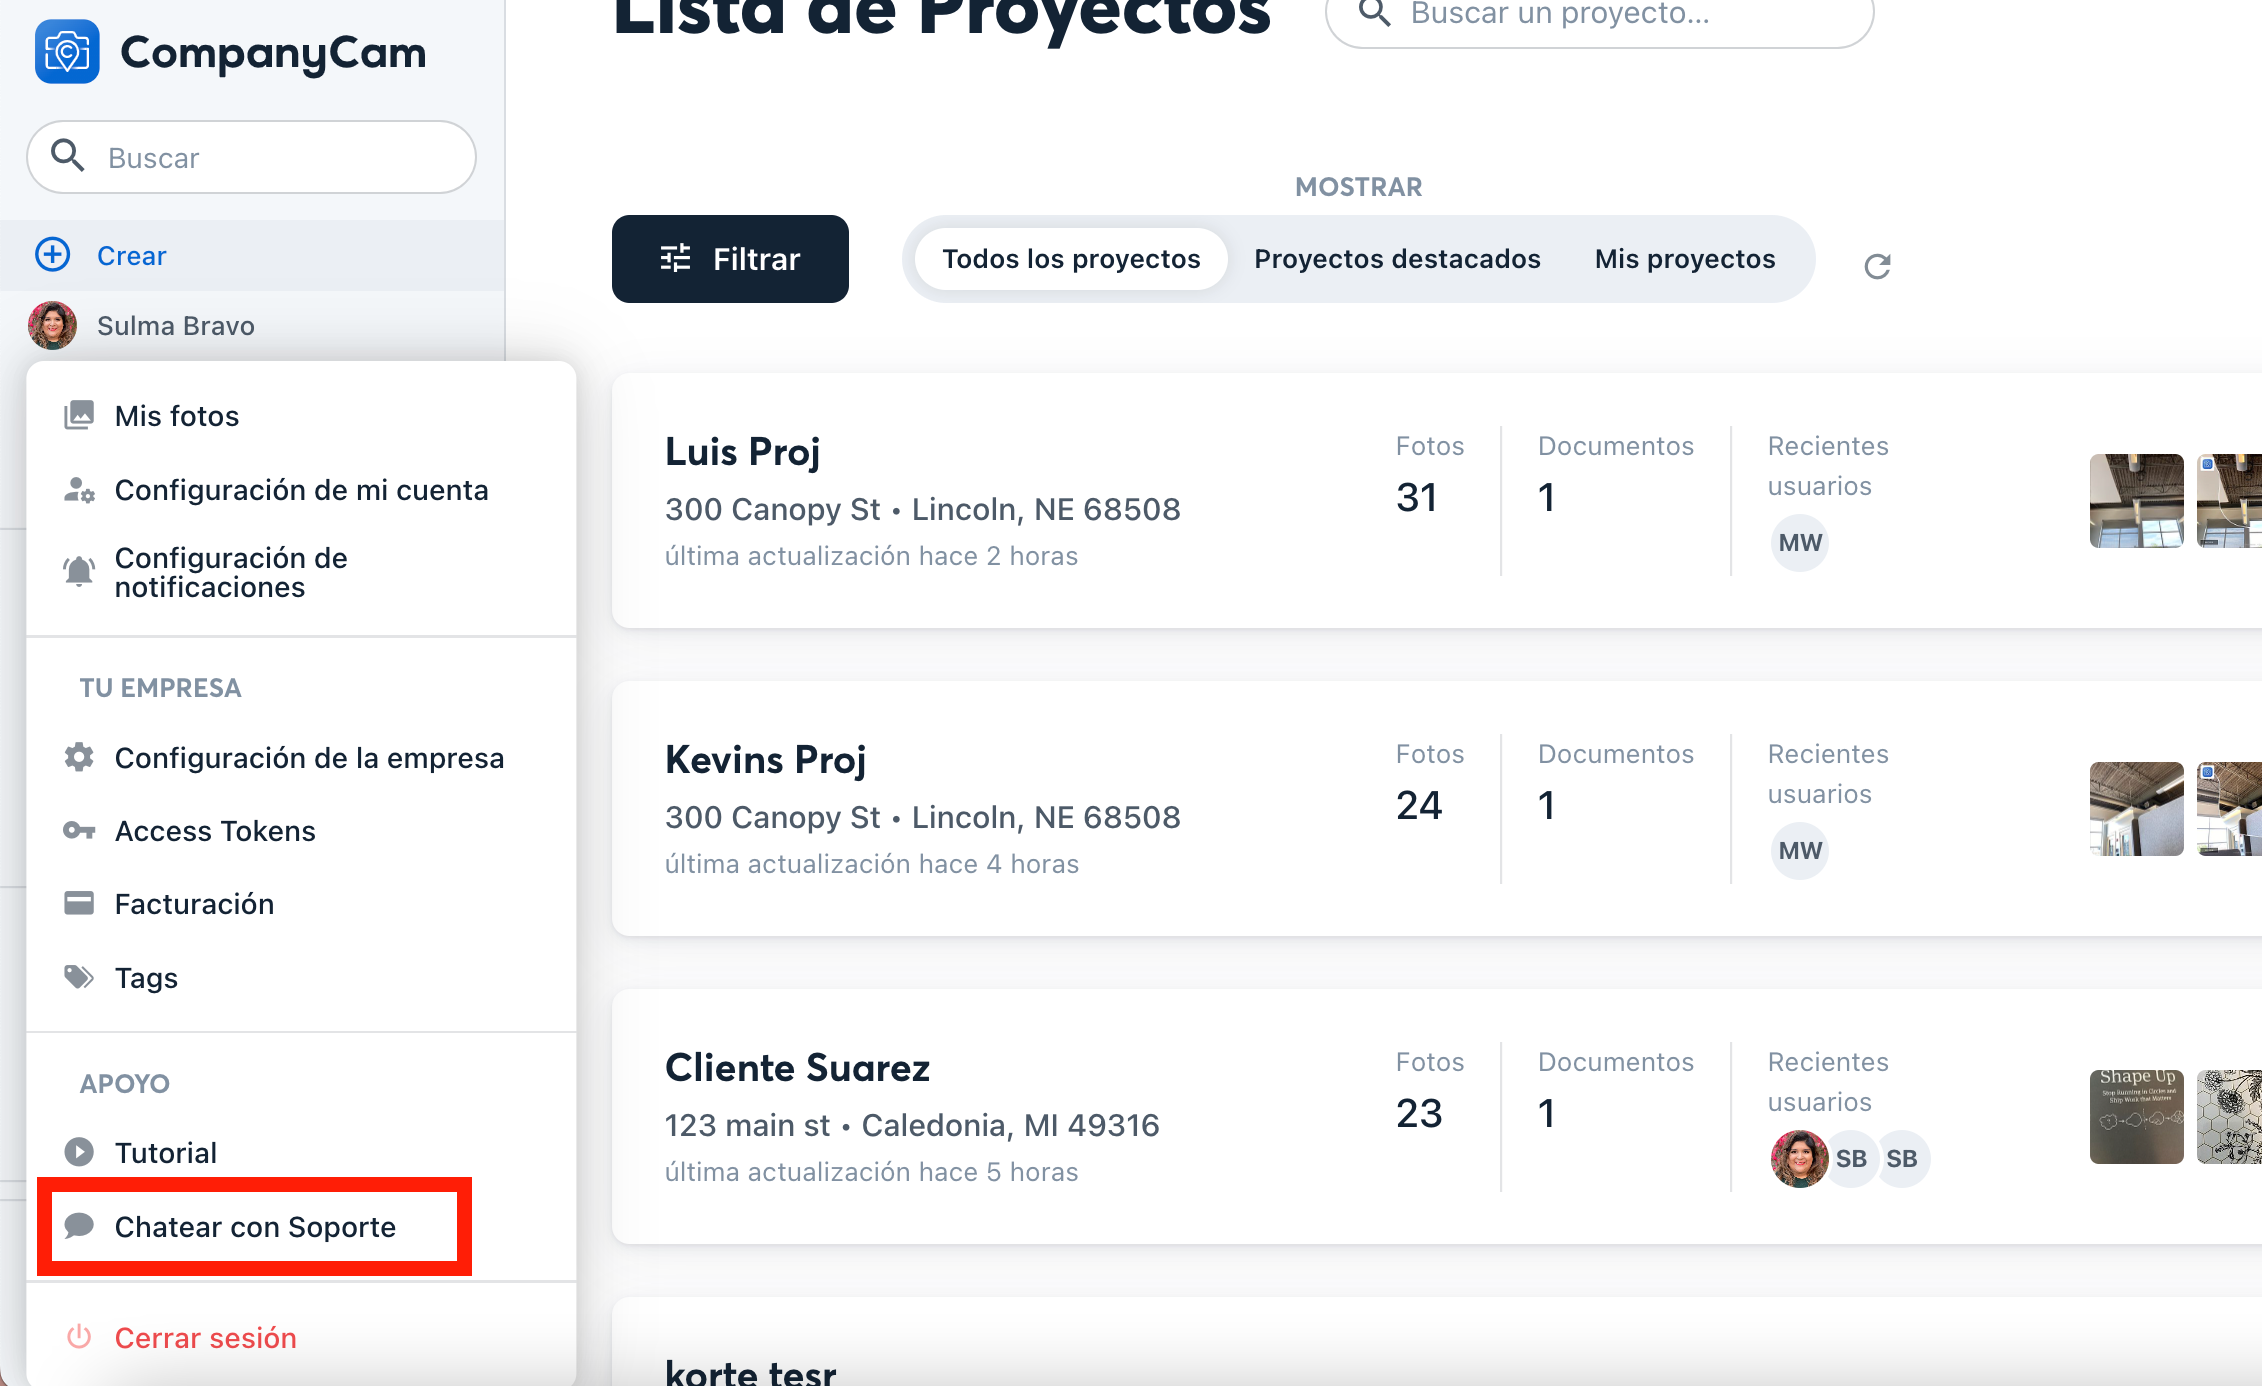Click the notification bell icon
The image size is (2262, 1386).
point(79,571)
